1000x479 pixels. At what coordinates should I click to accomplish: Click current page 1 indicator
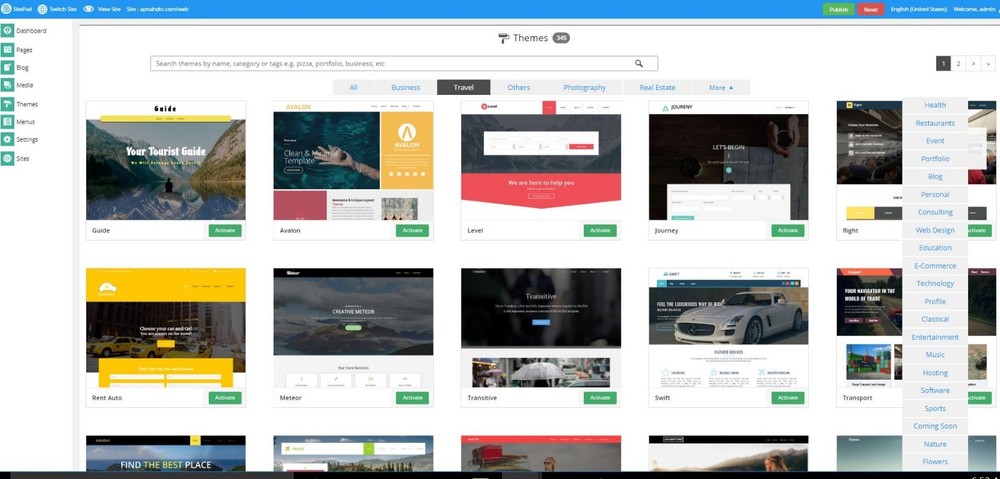pos(943,63)
